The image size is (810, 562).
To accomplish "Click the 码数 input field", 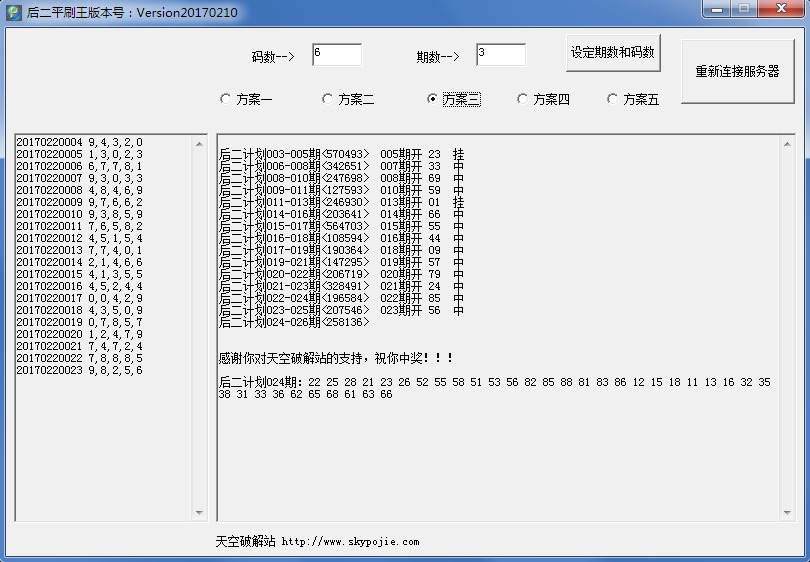I will [336, 54].
